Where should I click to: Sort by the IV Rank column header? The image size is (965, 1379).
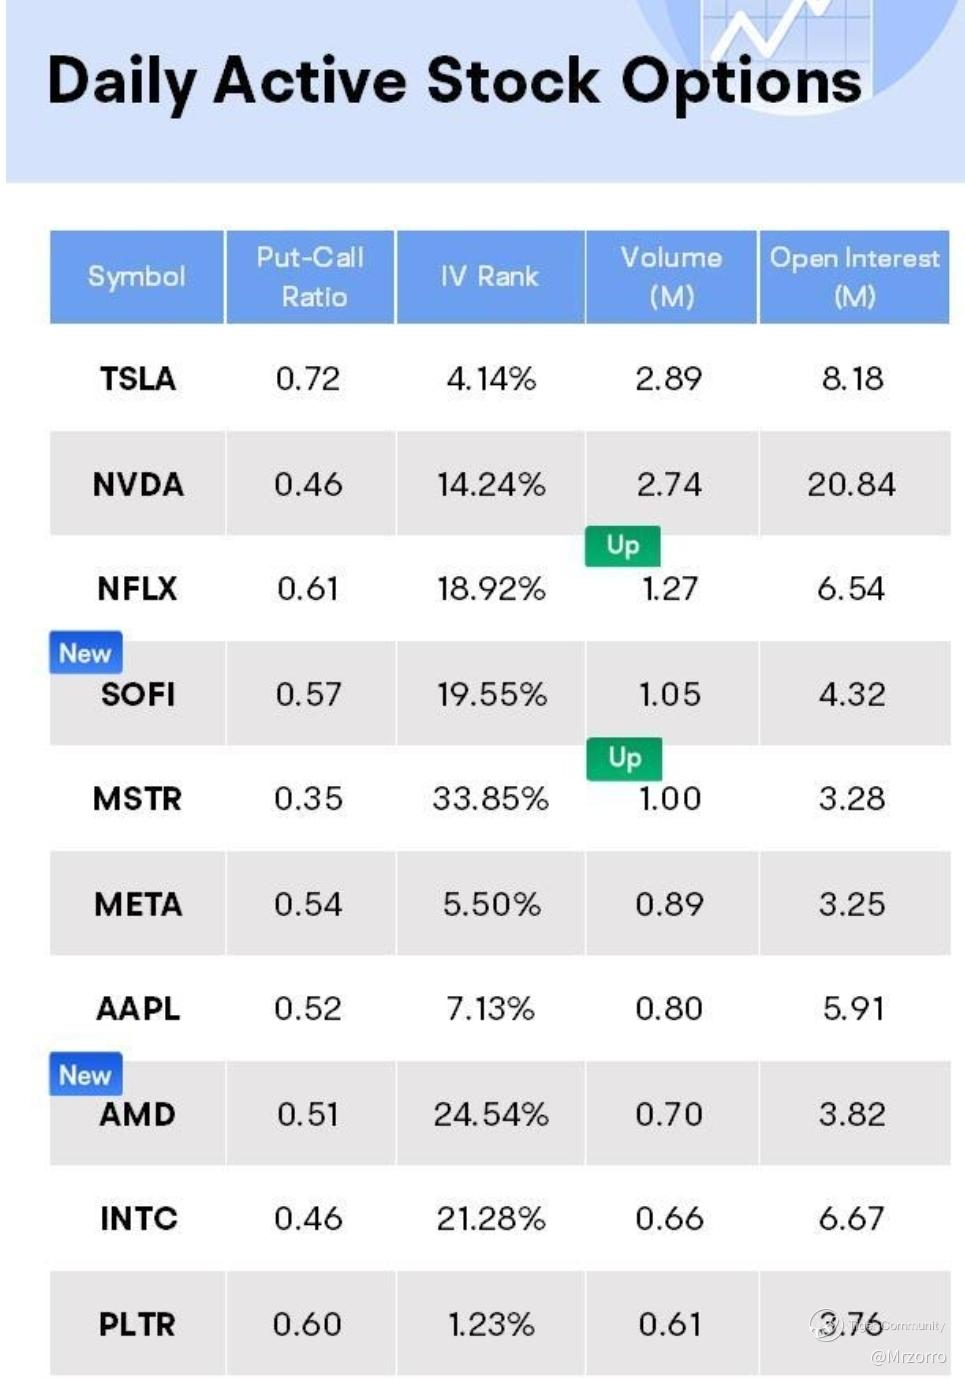tap(490, 276)
